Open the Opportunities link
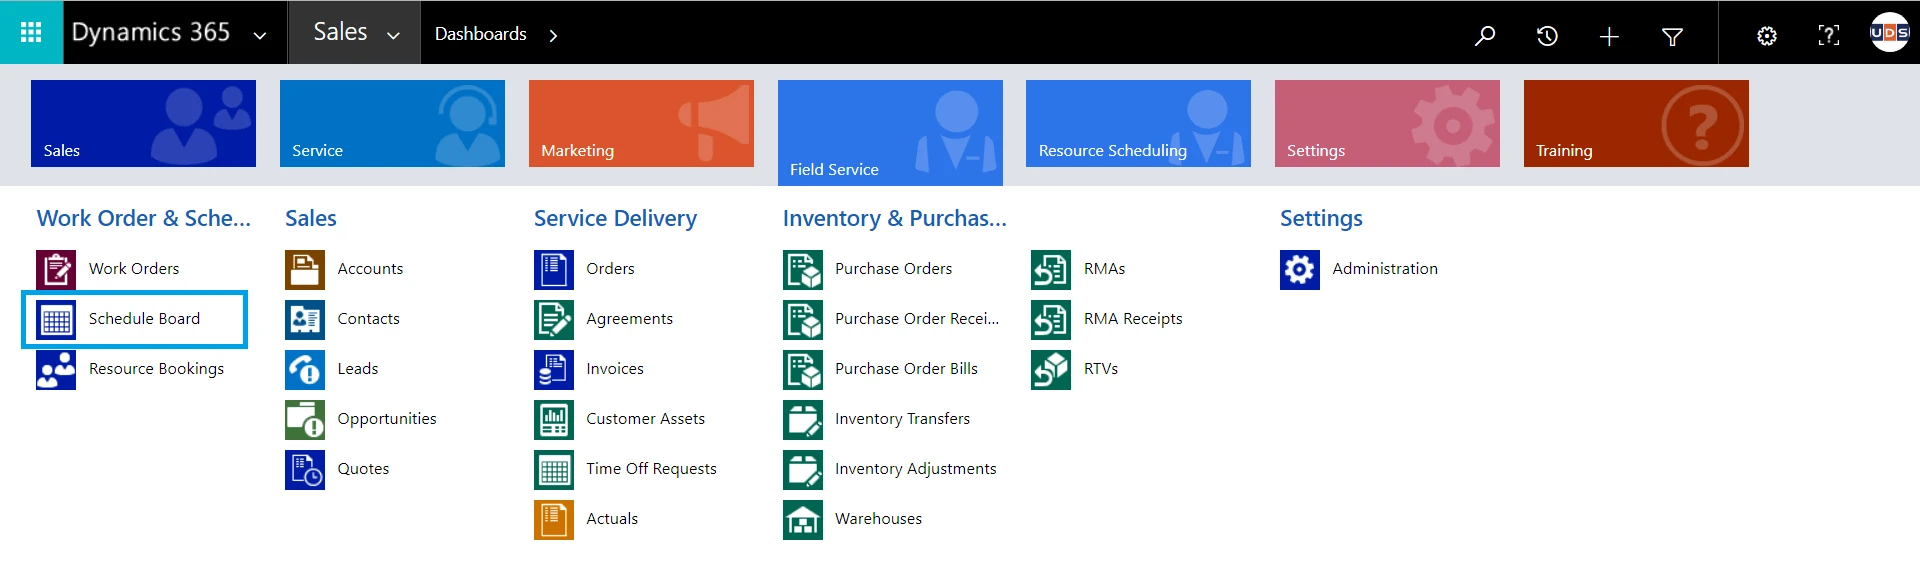Viewport: 1920px width, 572px height. point(387,419)
